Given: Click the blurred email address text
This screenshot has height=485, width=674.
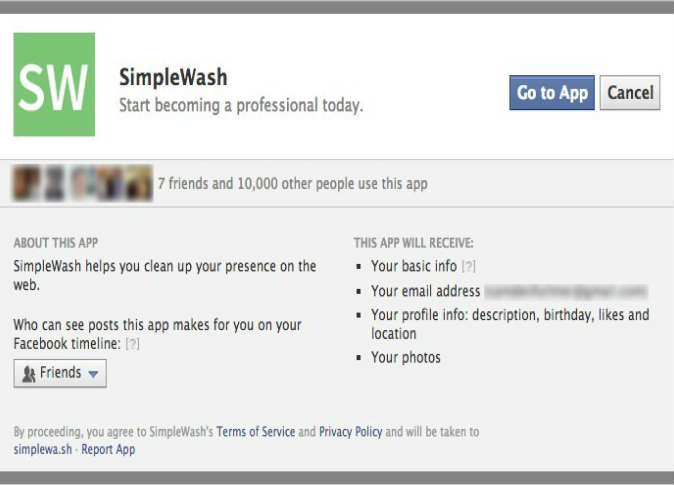Looking at the screenshot, I should tap(566, 292).
